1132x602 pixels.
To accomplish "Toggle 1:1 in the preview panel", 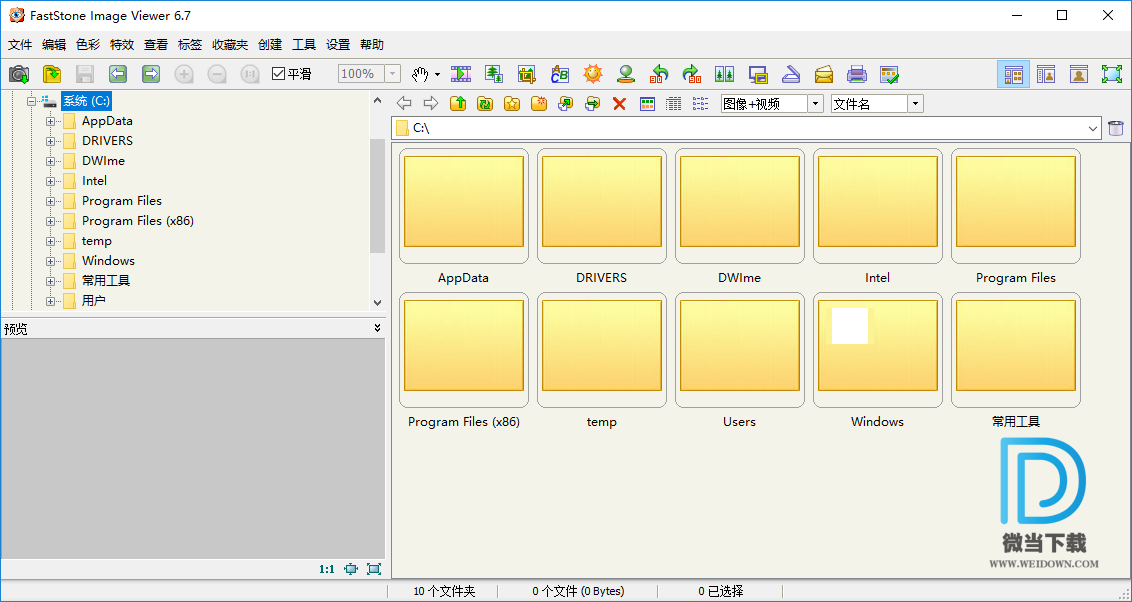I will (327, 569).
